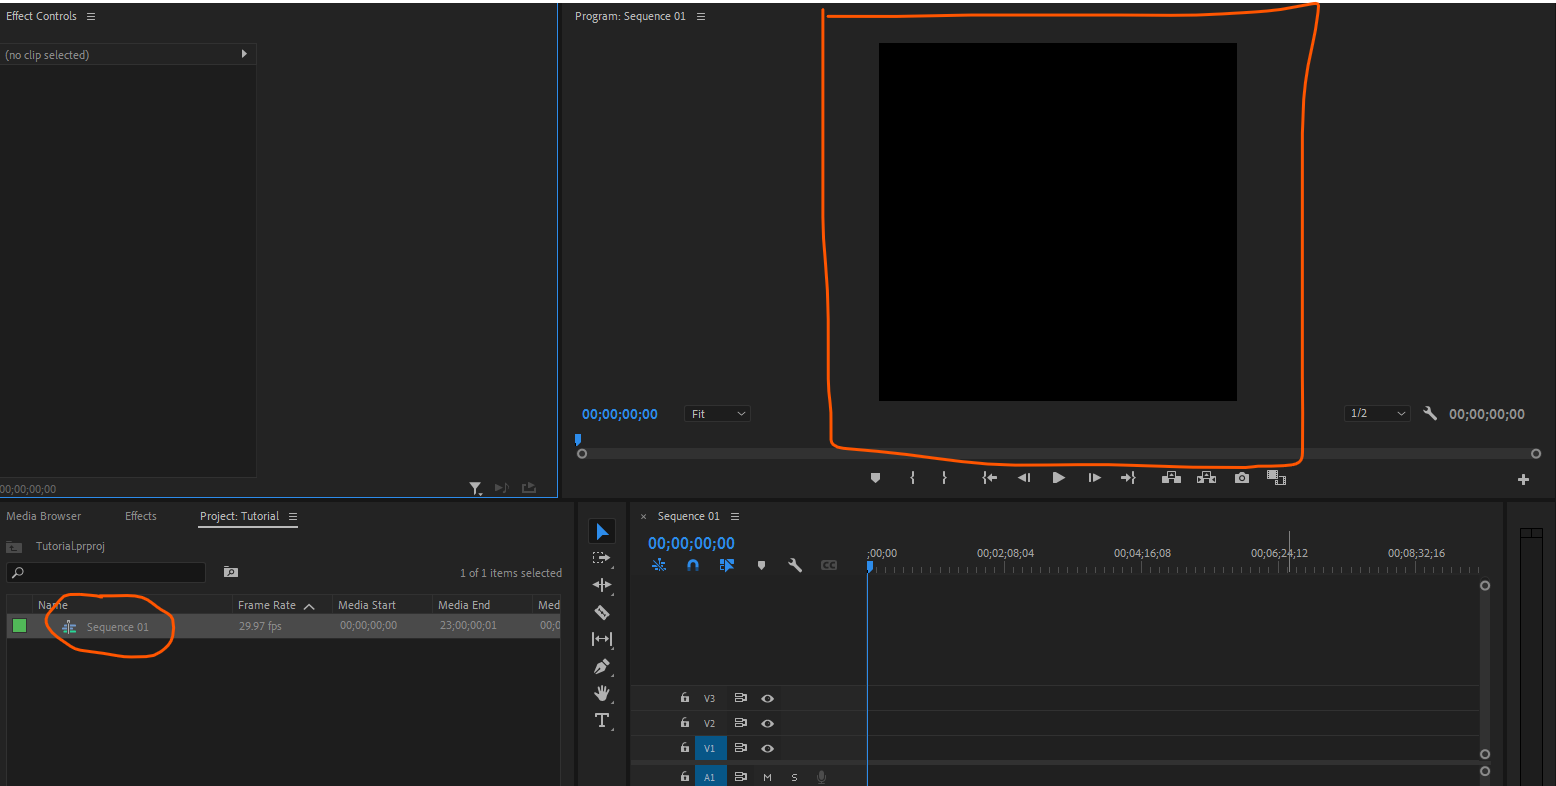Screen dimensions: 1556x786
Task: Open Program monitor settings wrench
Action: click(1430, 413)
